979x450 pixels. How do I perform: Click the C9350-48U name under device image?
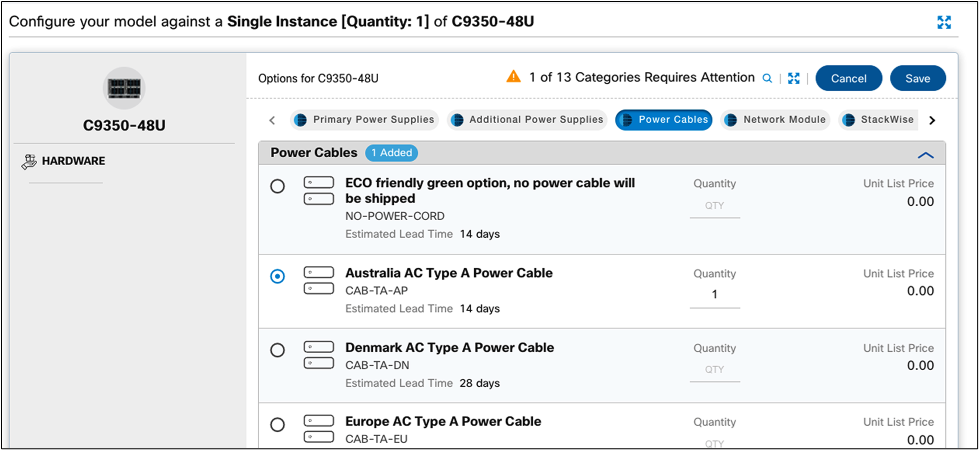pyautogui.click(x=124, y=125)
